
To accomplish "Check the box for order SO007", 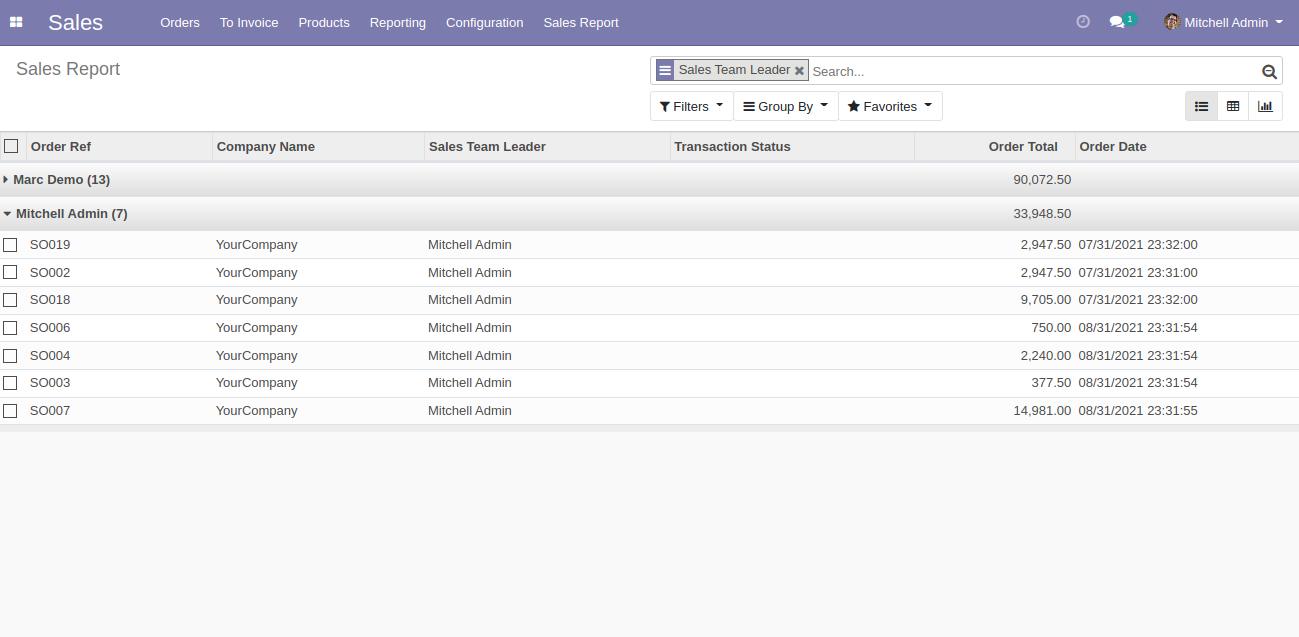I will tap(10, 411).
